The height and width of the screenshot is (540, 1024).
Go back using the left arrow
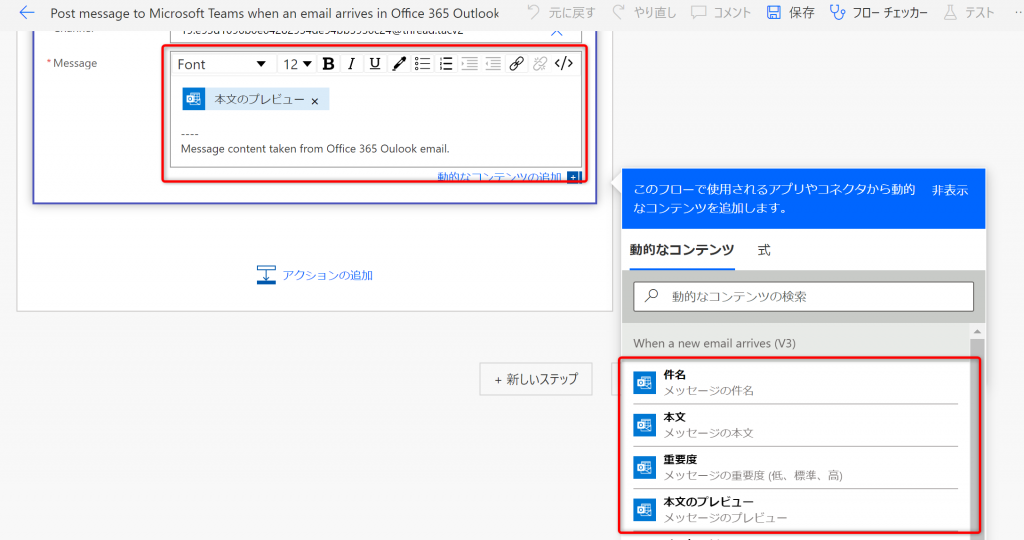(27, 12)
